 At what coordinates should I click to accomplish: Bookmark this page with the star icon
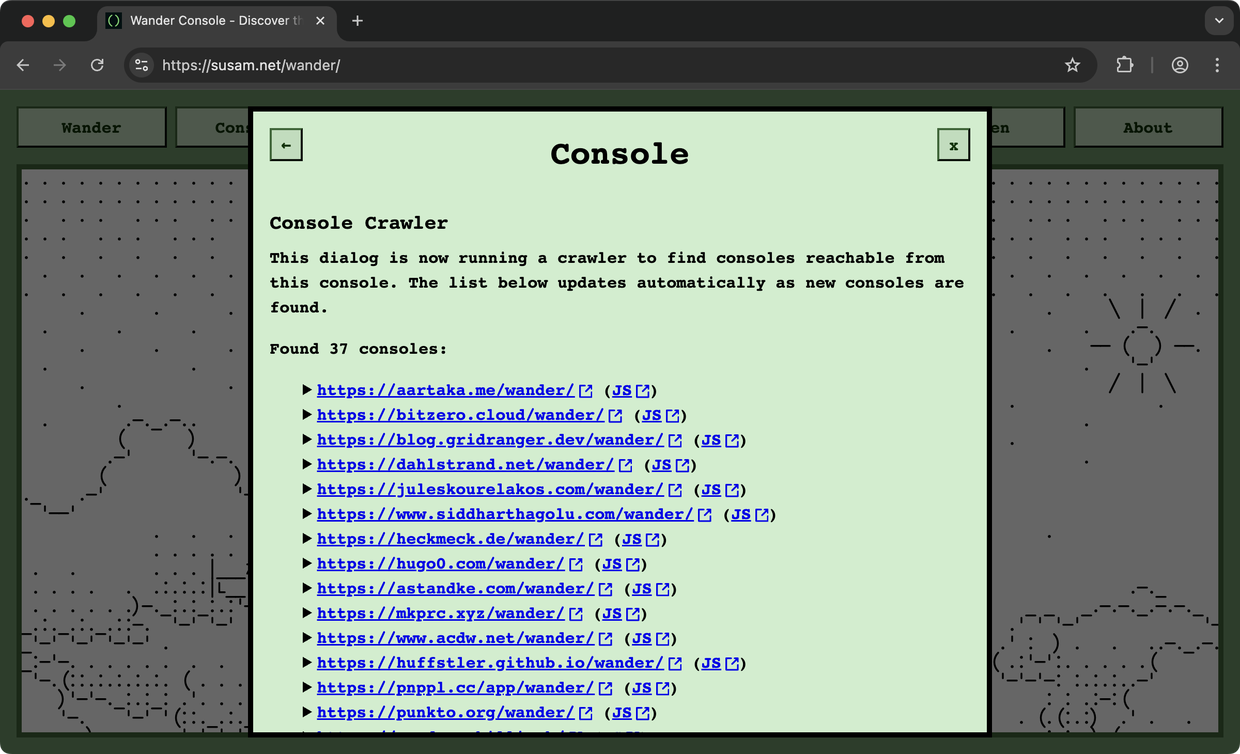(x=1072, y=65)
